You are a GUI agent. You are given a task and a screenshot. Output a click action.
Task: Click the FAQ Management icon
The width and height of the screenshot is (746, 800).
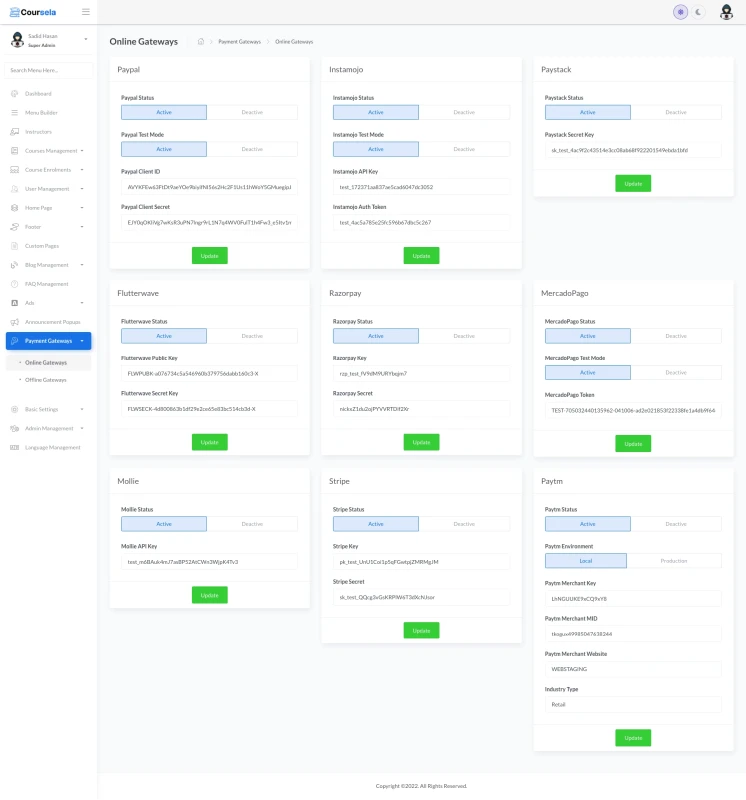click(15, 284)
